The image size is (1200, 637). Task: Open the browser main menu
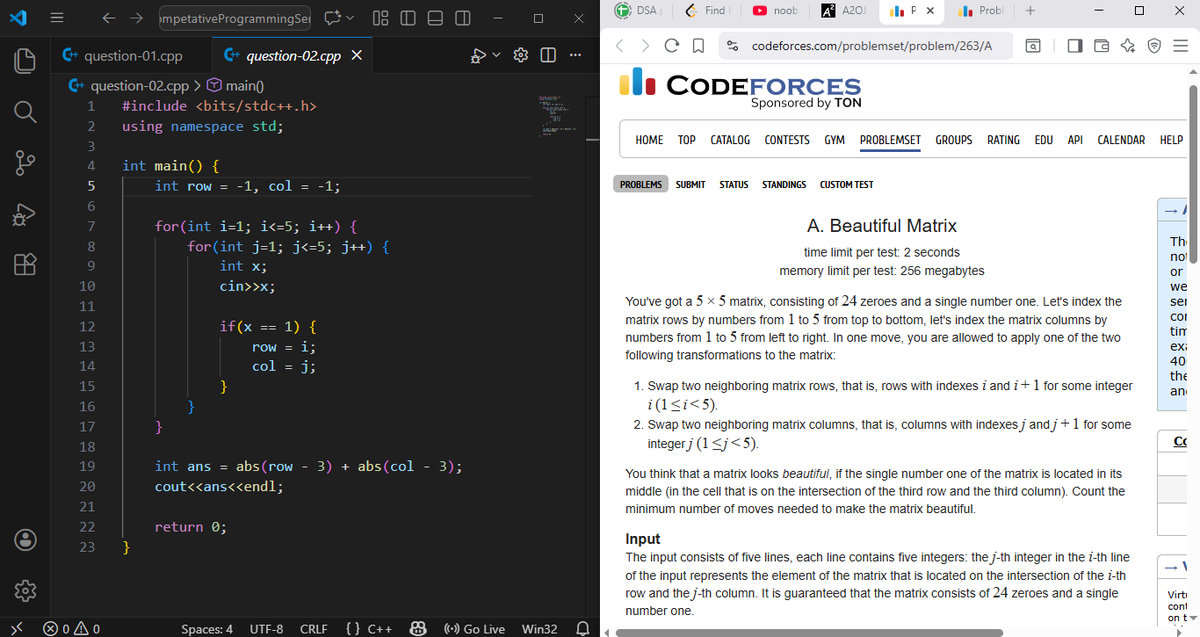point(1180,45)
